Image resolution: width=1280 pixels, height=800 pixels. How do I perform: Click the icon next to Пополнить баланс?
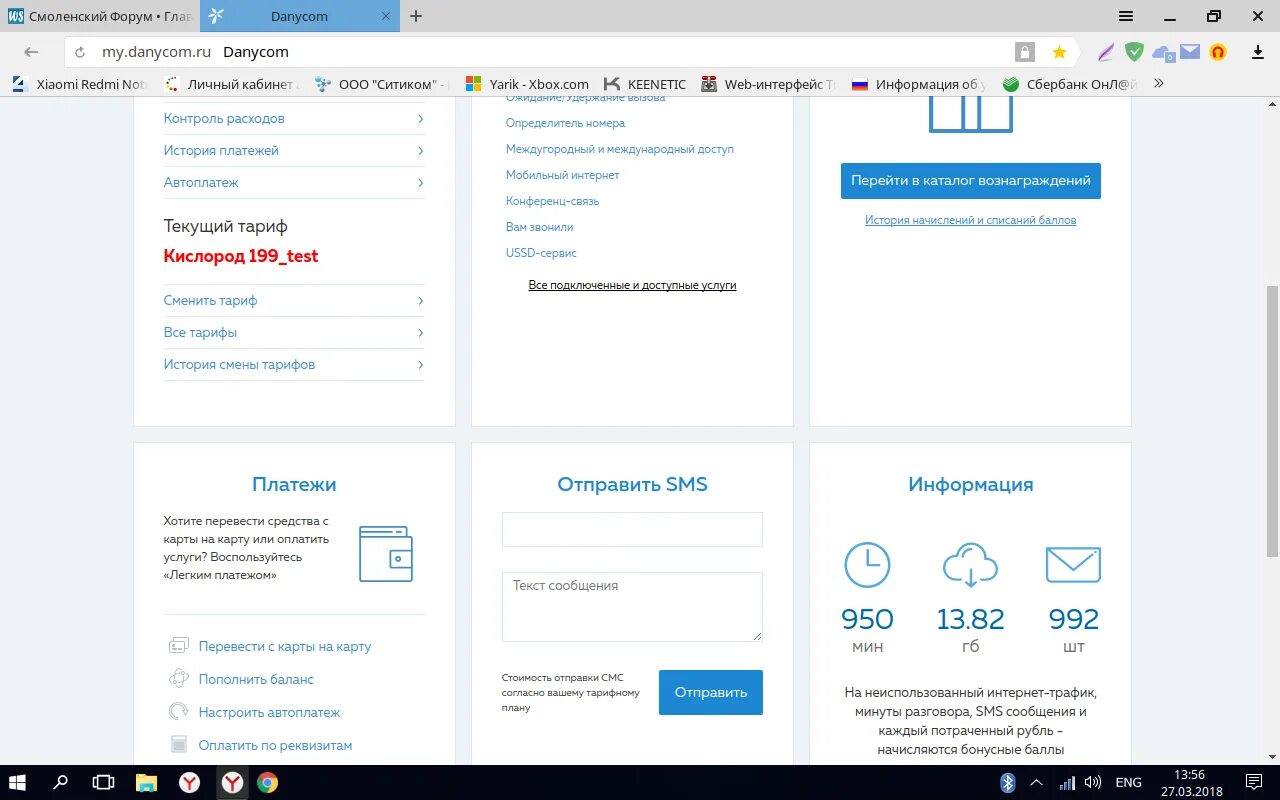[179, 679]
